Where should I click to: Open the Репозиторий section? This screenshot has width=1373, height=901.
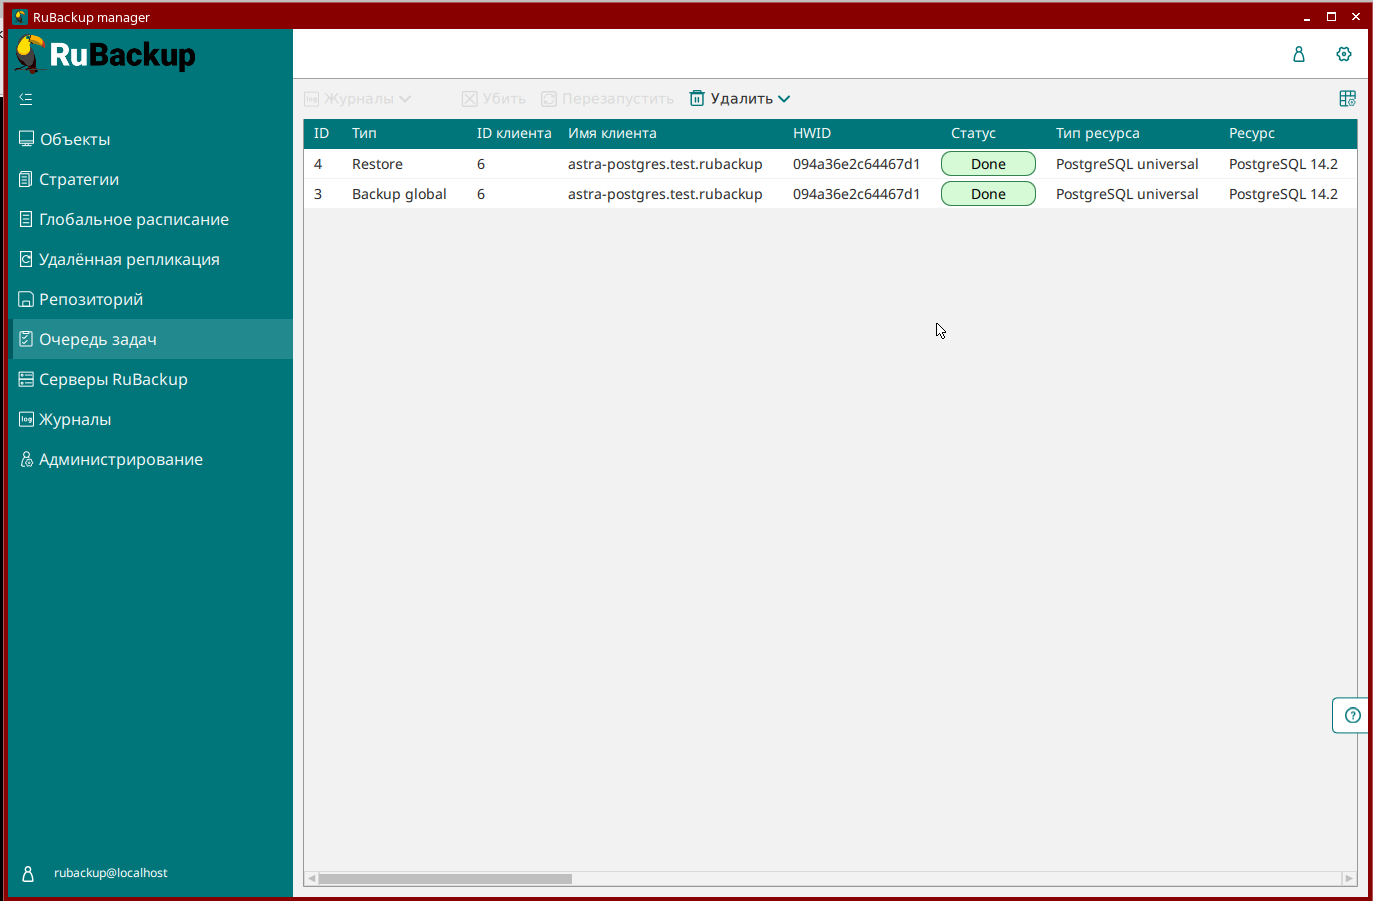[150, 299]
